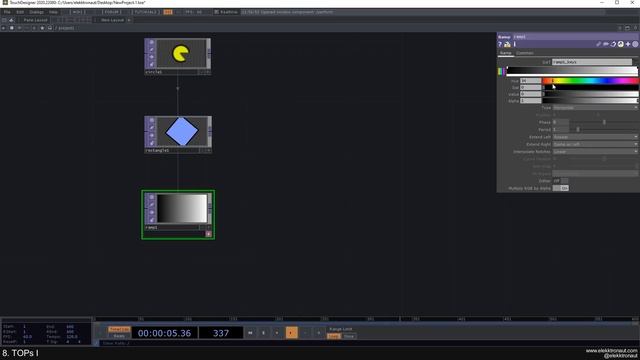Show operator info 'i' icon
The image size is (640, 360).
click(x=515, y=44)
